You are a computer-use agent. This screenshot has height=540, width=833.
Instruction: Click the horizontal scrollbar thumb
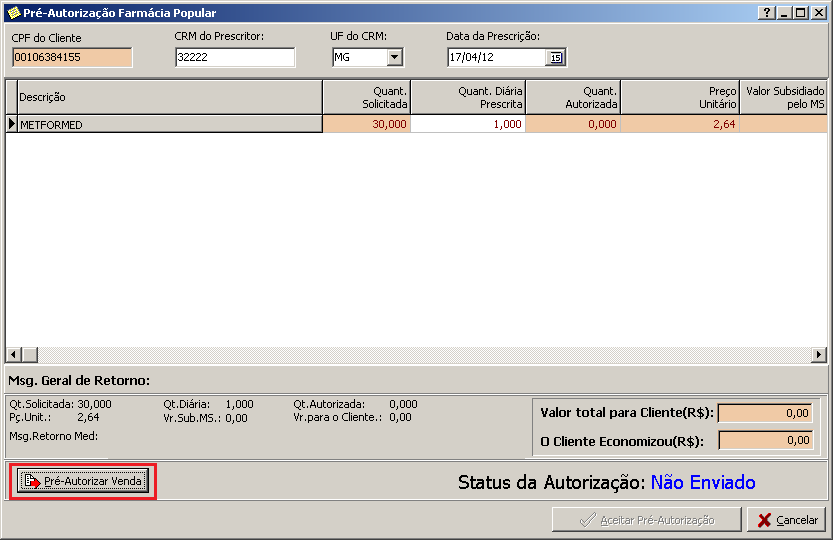tap(30, 355)
